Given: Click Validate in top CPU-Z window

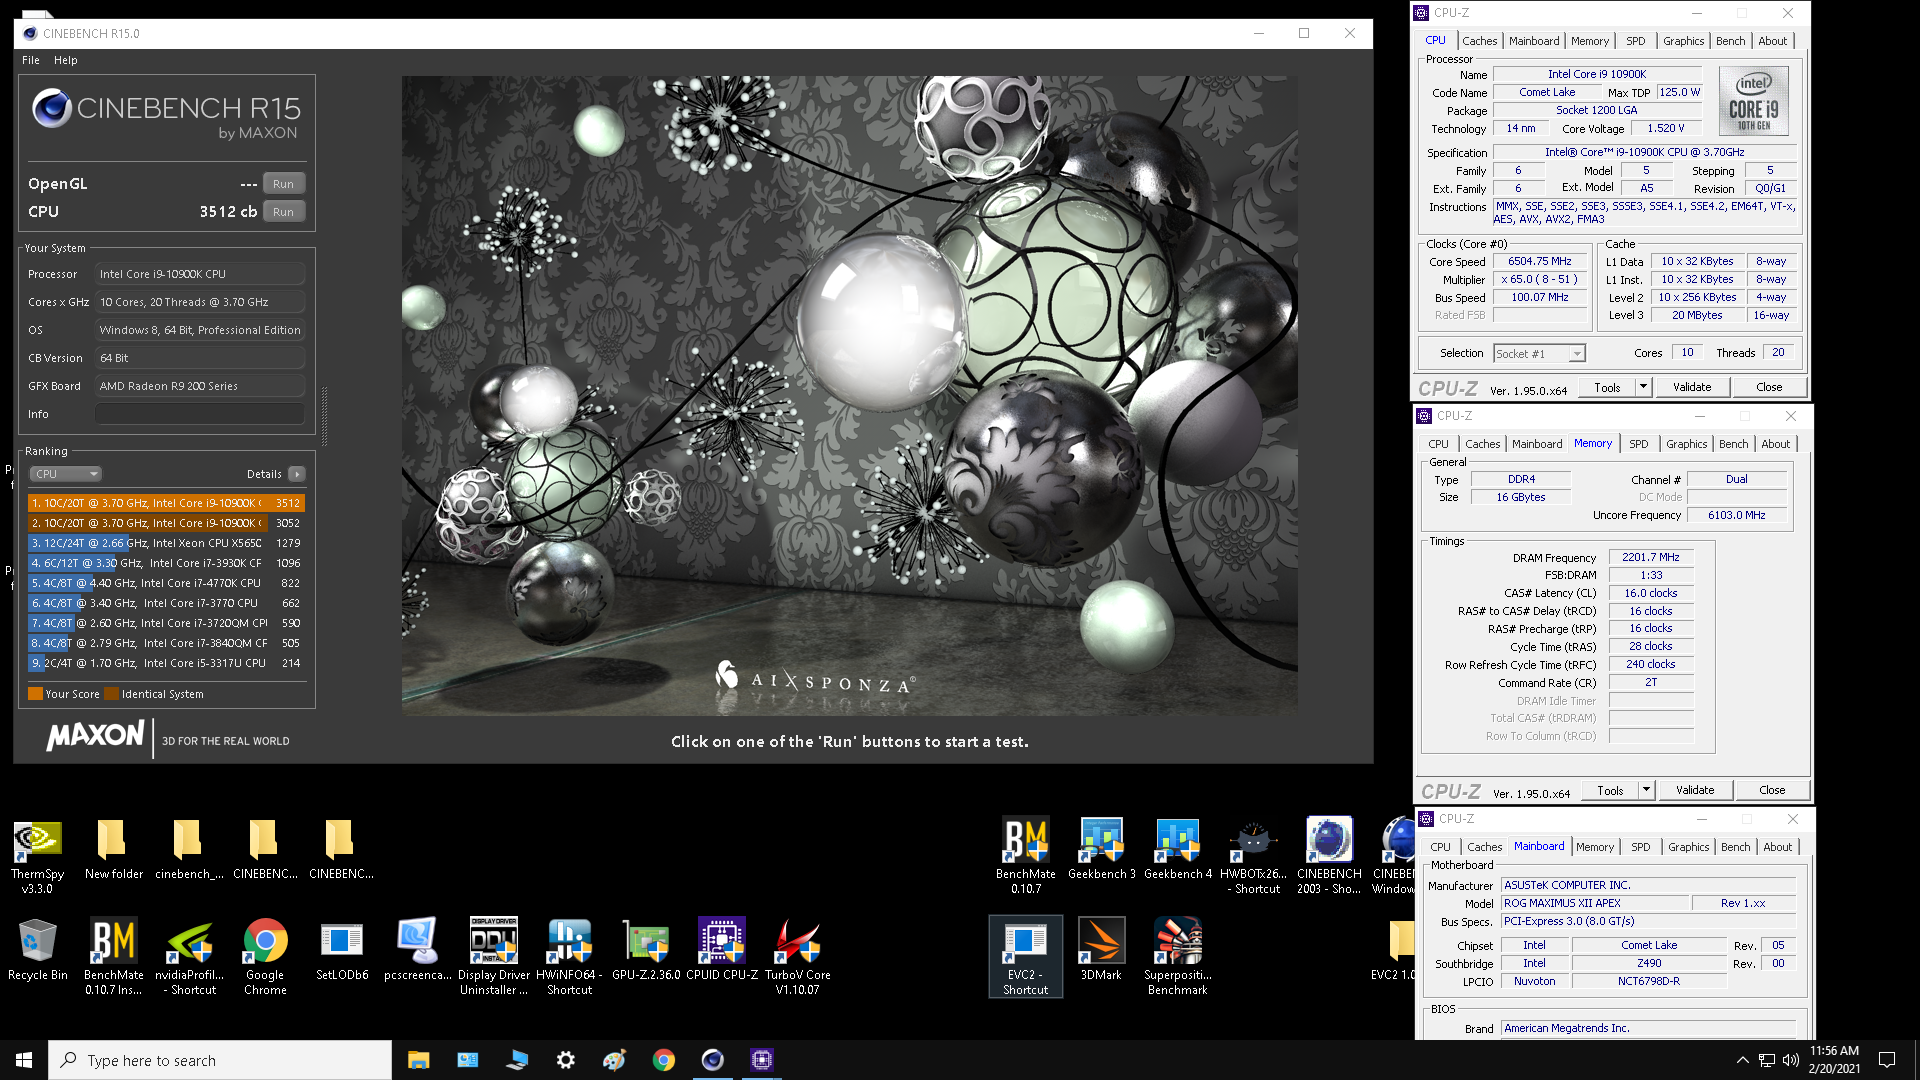Looking at the screenshot, I should 1692,387.
